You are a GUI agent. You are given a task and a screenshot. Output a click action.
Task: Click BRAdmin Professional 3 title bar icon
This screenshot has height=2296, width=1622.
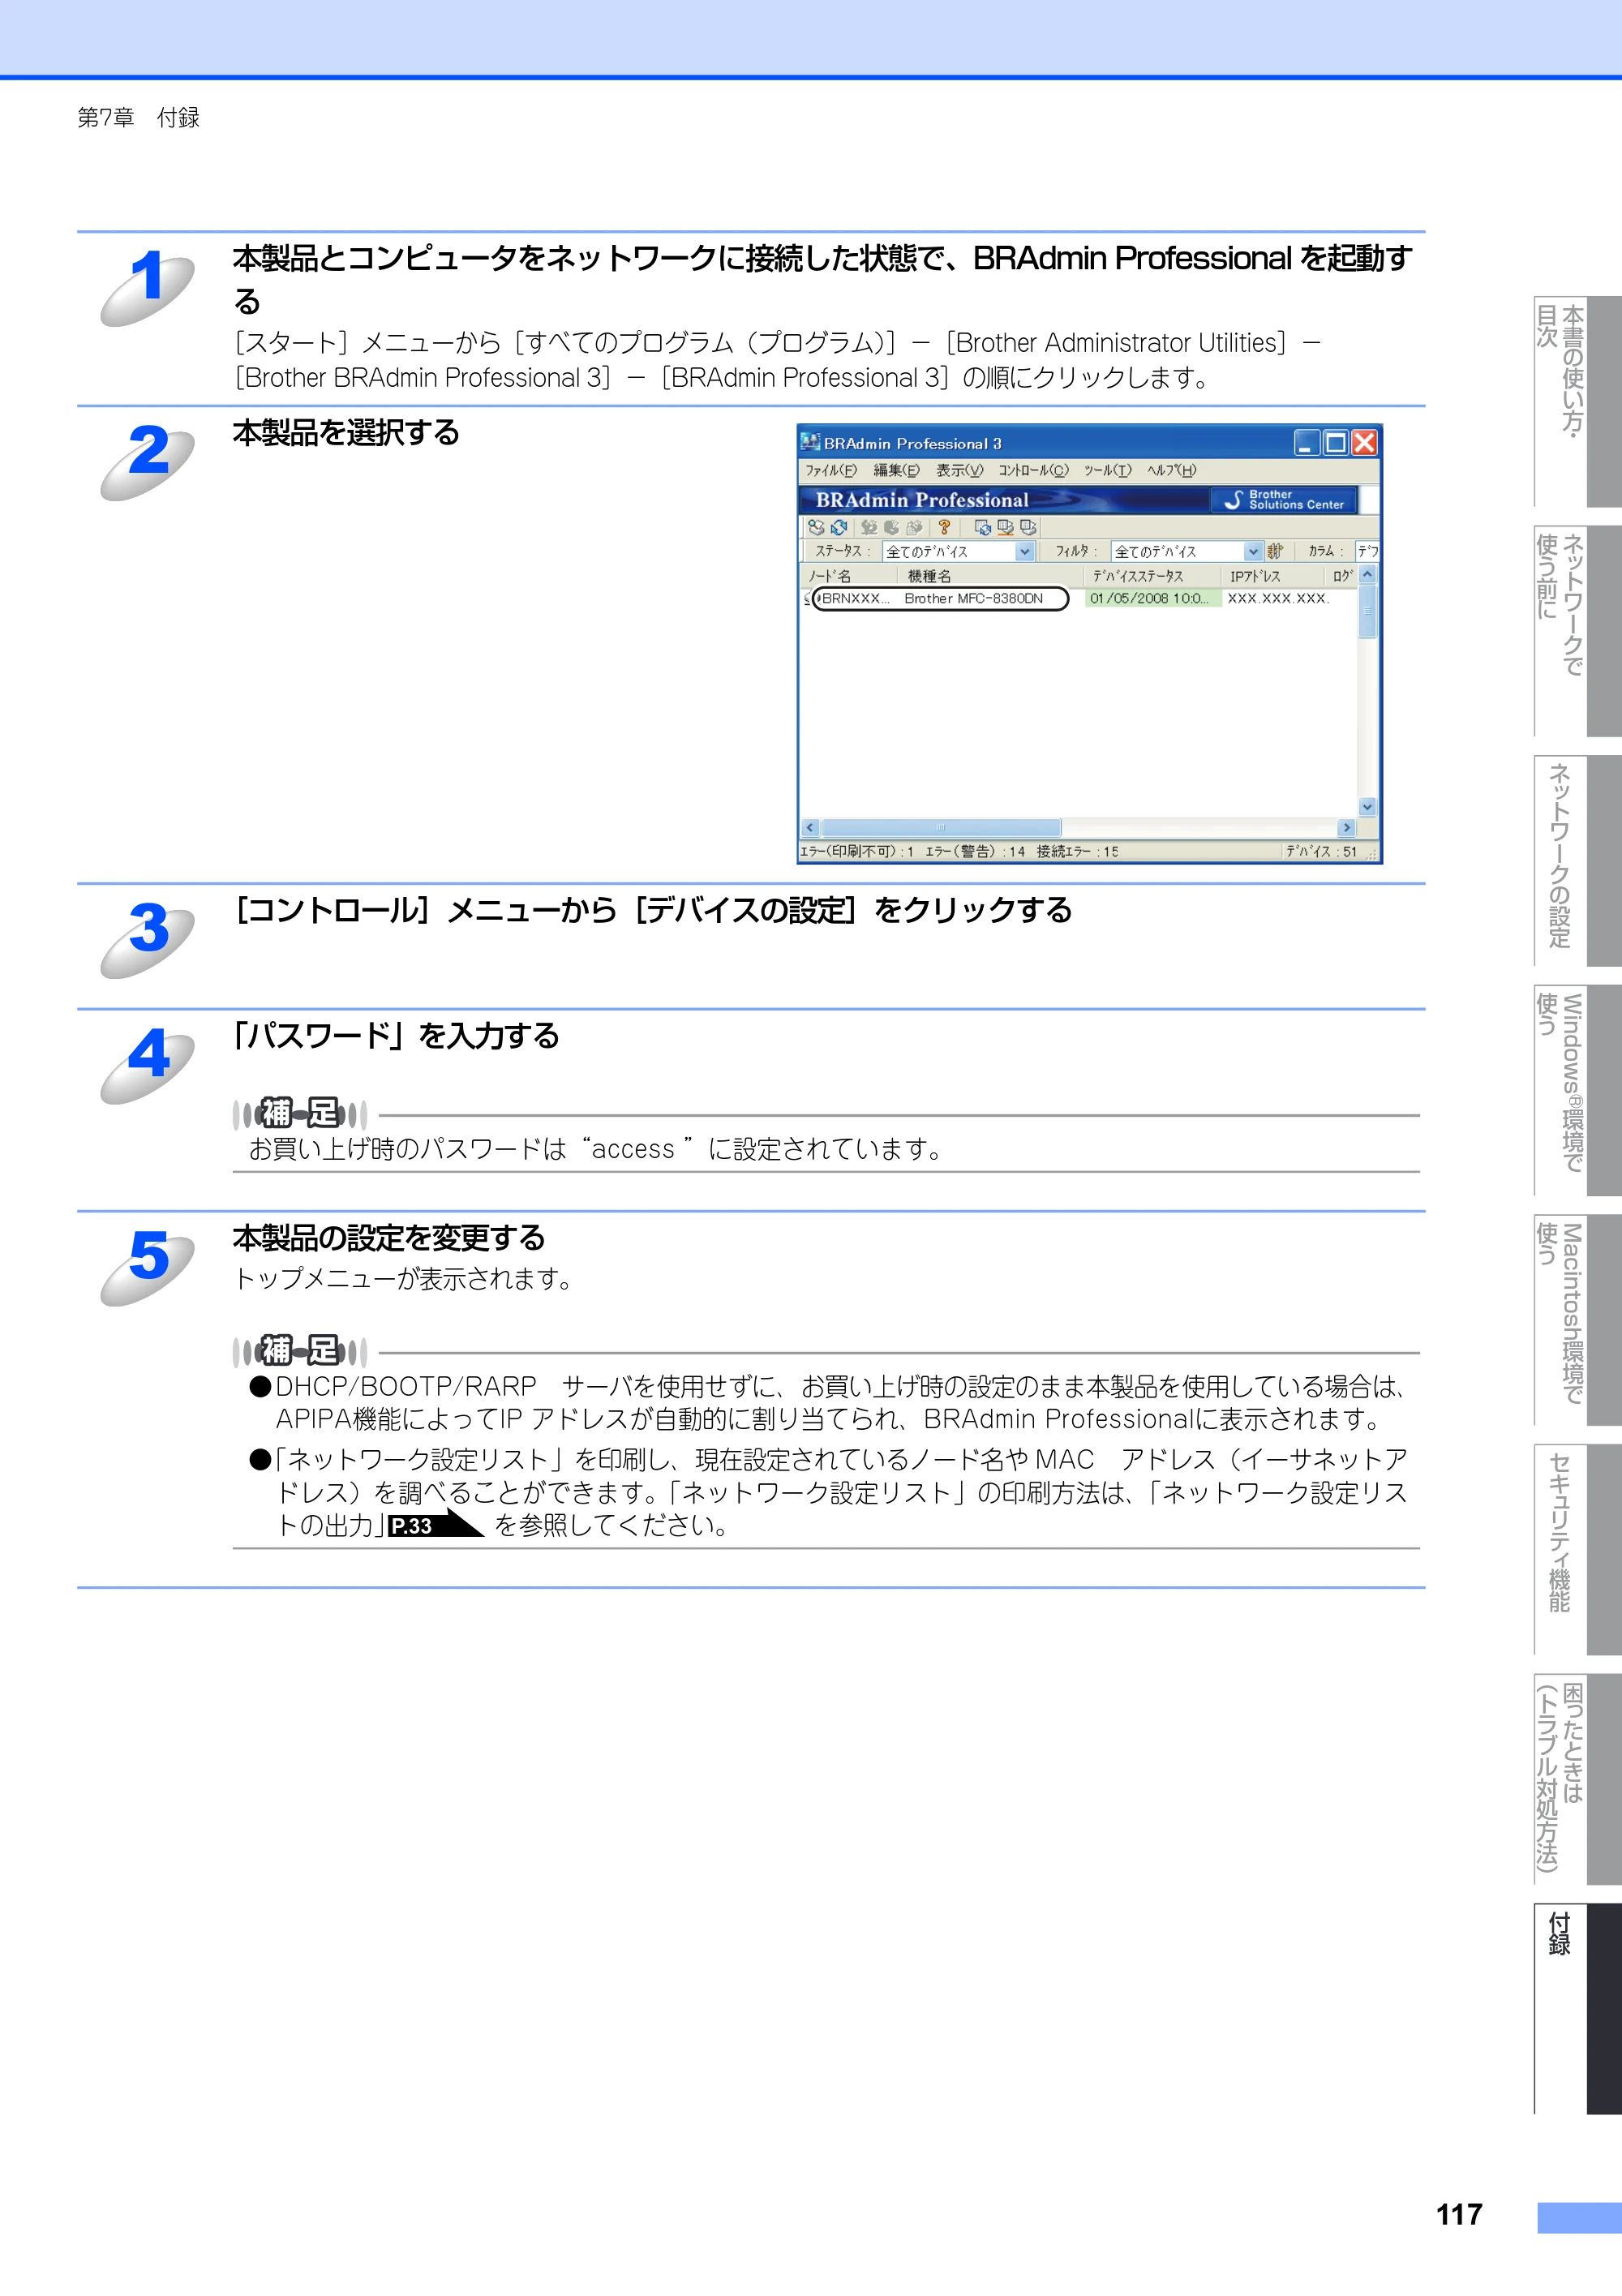[x=810, y=442]
